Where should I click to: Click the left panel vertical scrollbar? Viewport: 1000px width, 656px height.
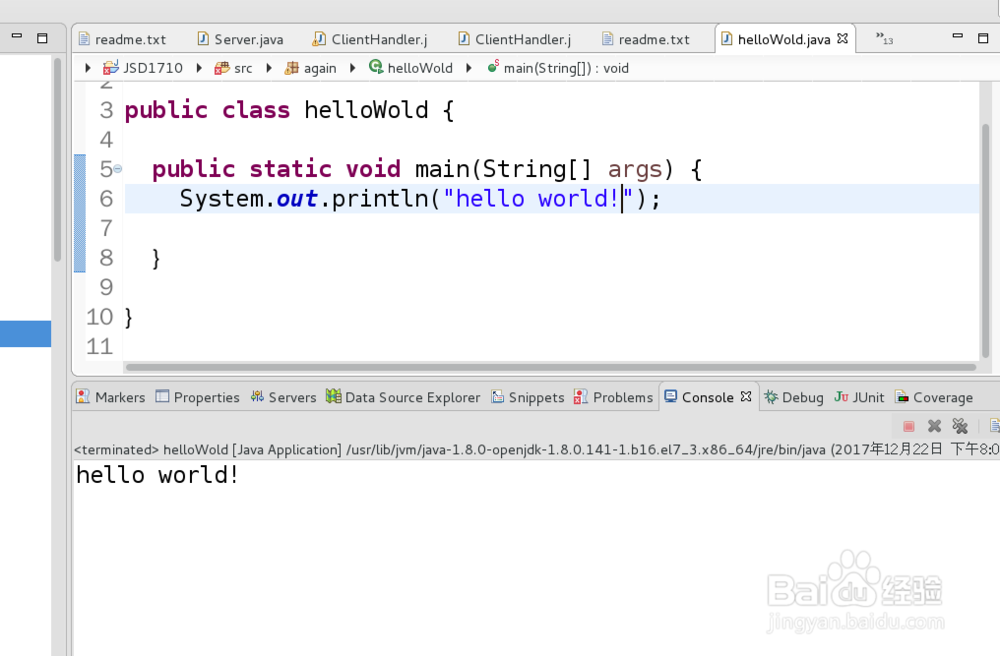tap(57, 159)
